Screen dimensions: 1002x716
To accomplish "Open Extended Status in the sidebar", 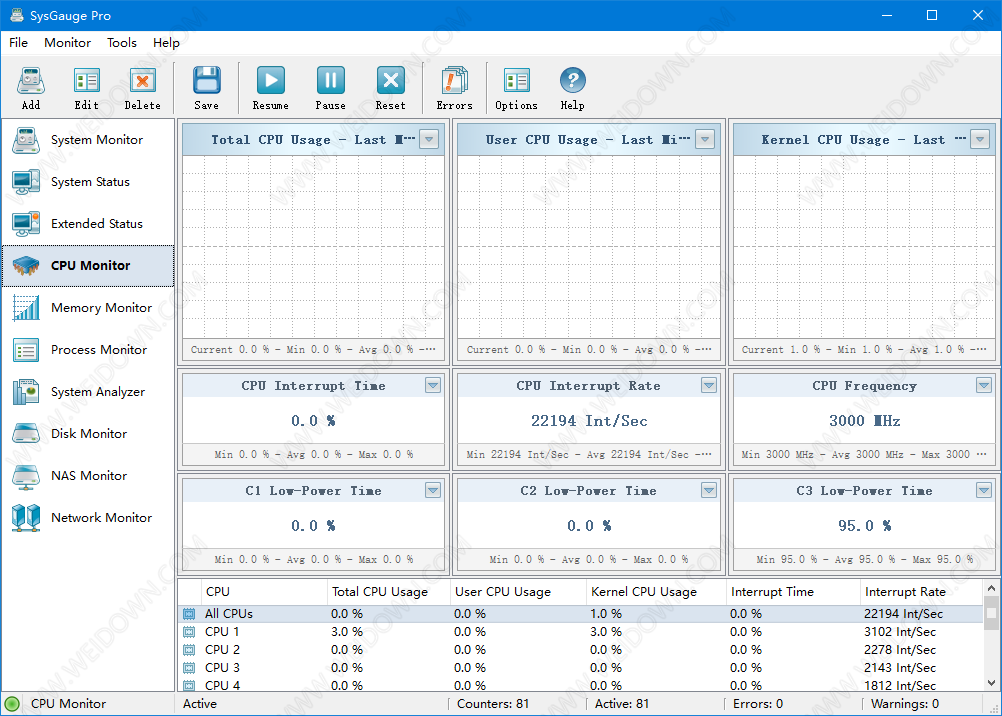I will click(88, 224).
